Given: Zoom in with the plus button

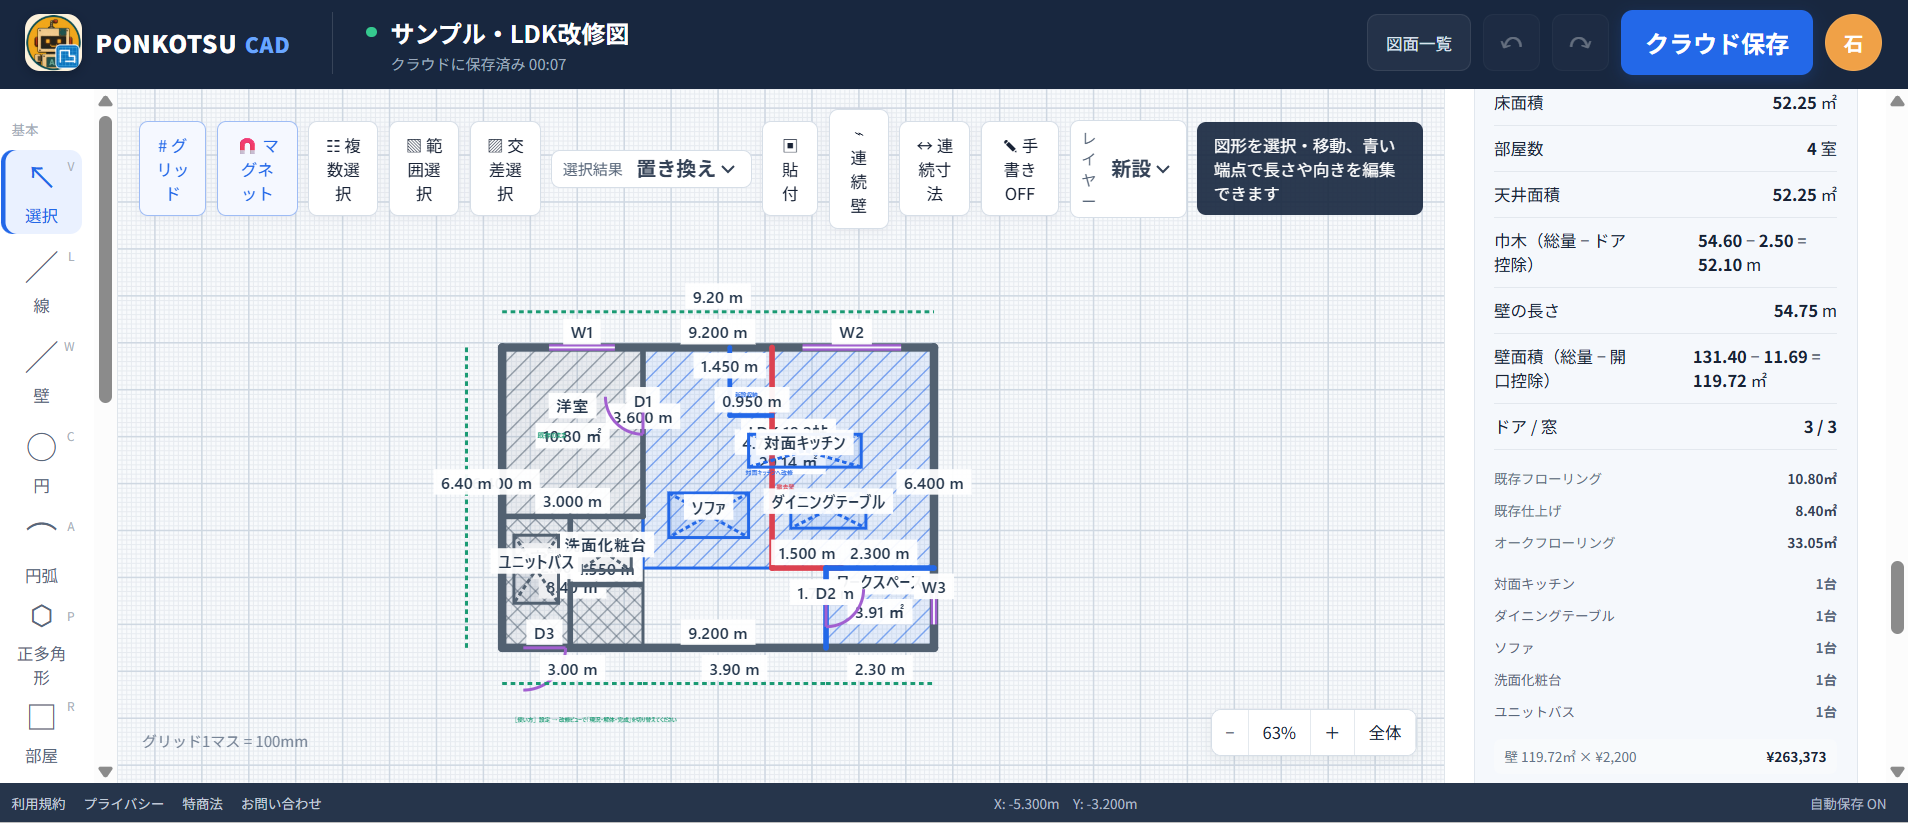Looking at the screenshot, I should 1332,733.
